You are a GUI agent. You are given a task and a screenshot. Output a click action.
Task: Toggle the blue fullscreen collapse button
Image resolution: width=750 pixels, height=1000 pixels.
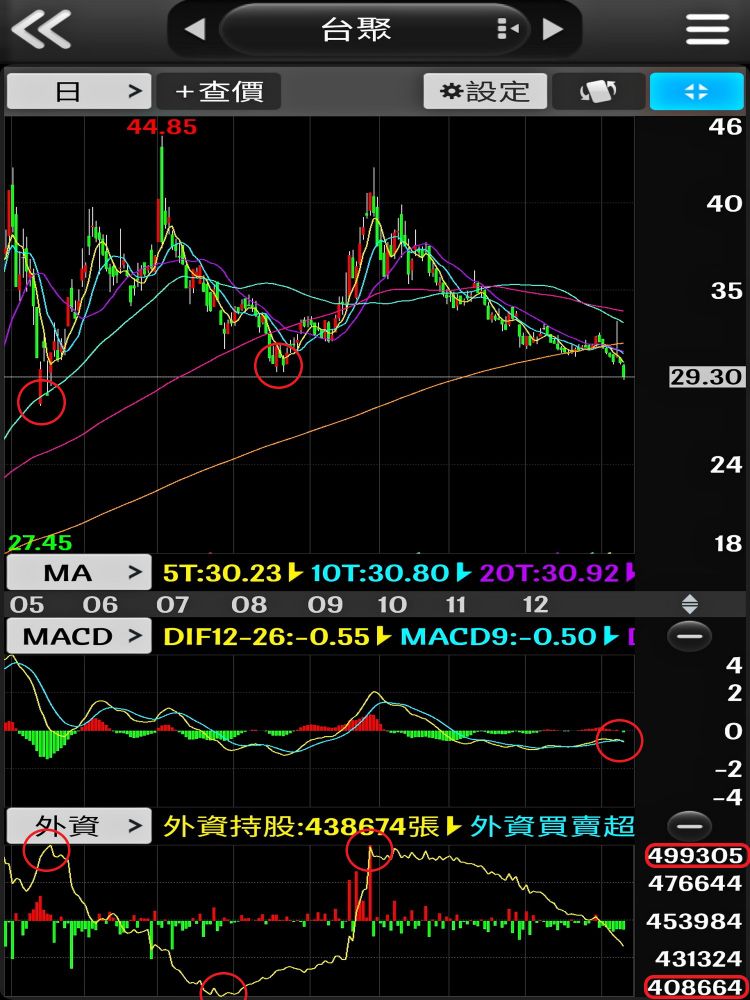[x=696, y=92]
